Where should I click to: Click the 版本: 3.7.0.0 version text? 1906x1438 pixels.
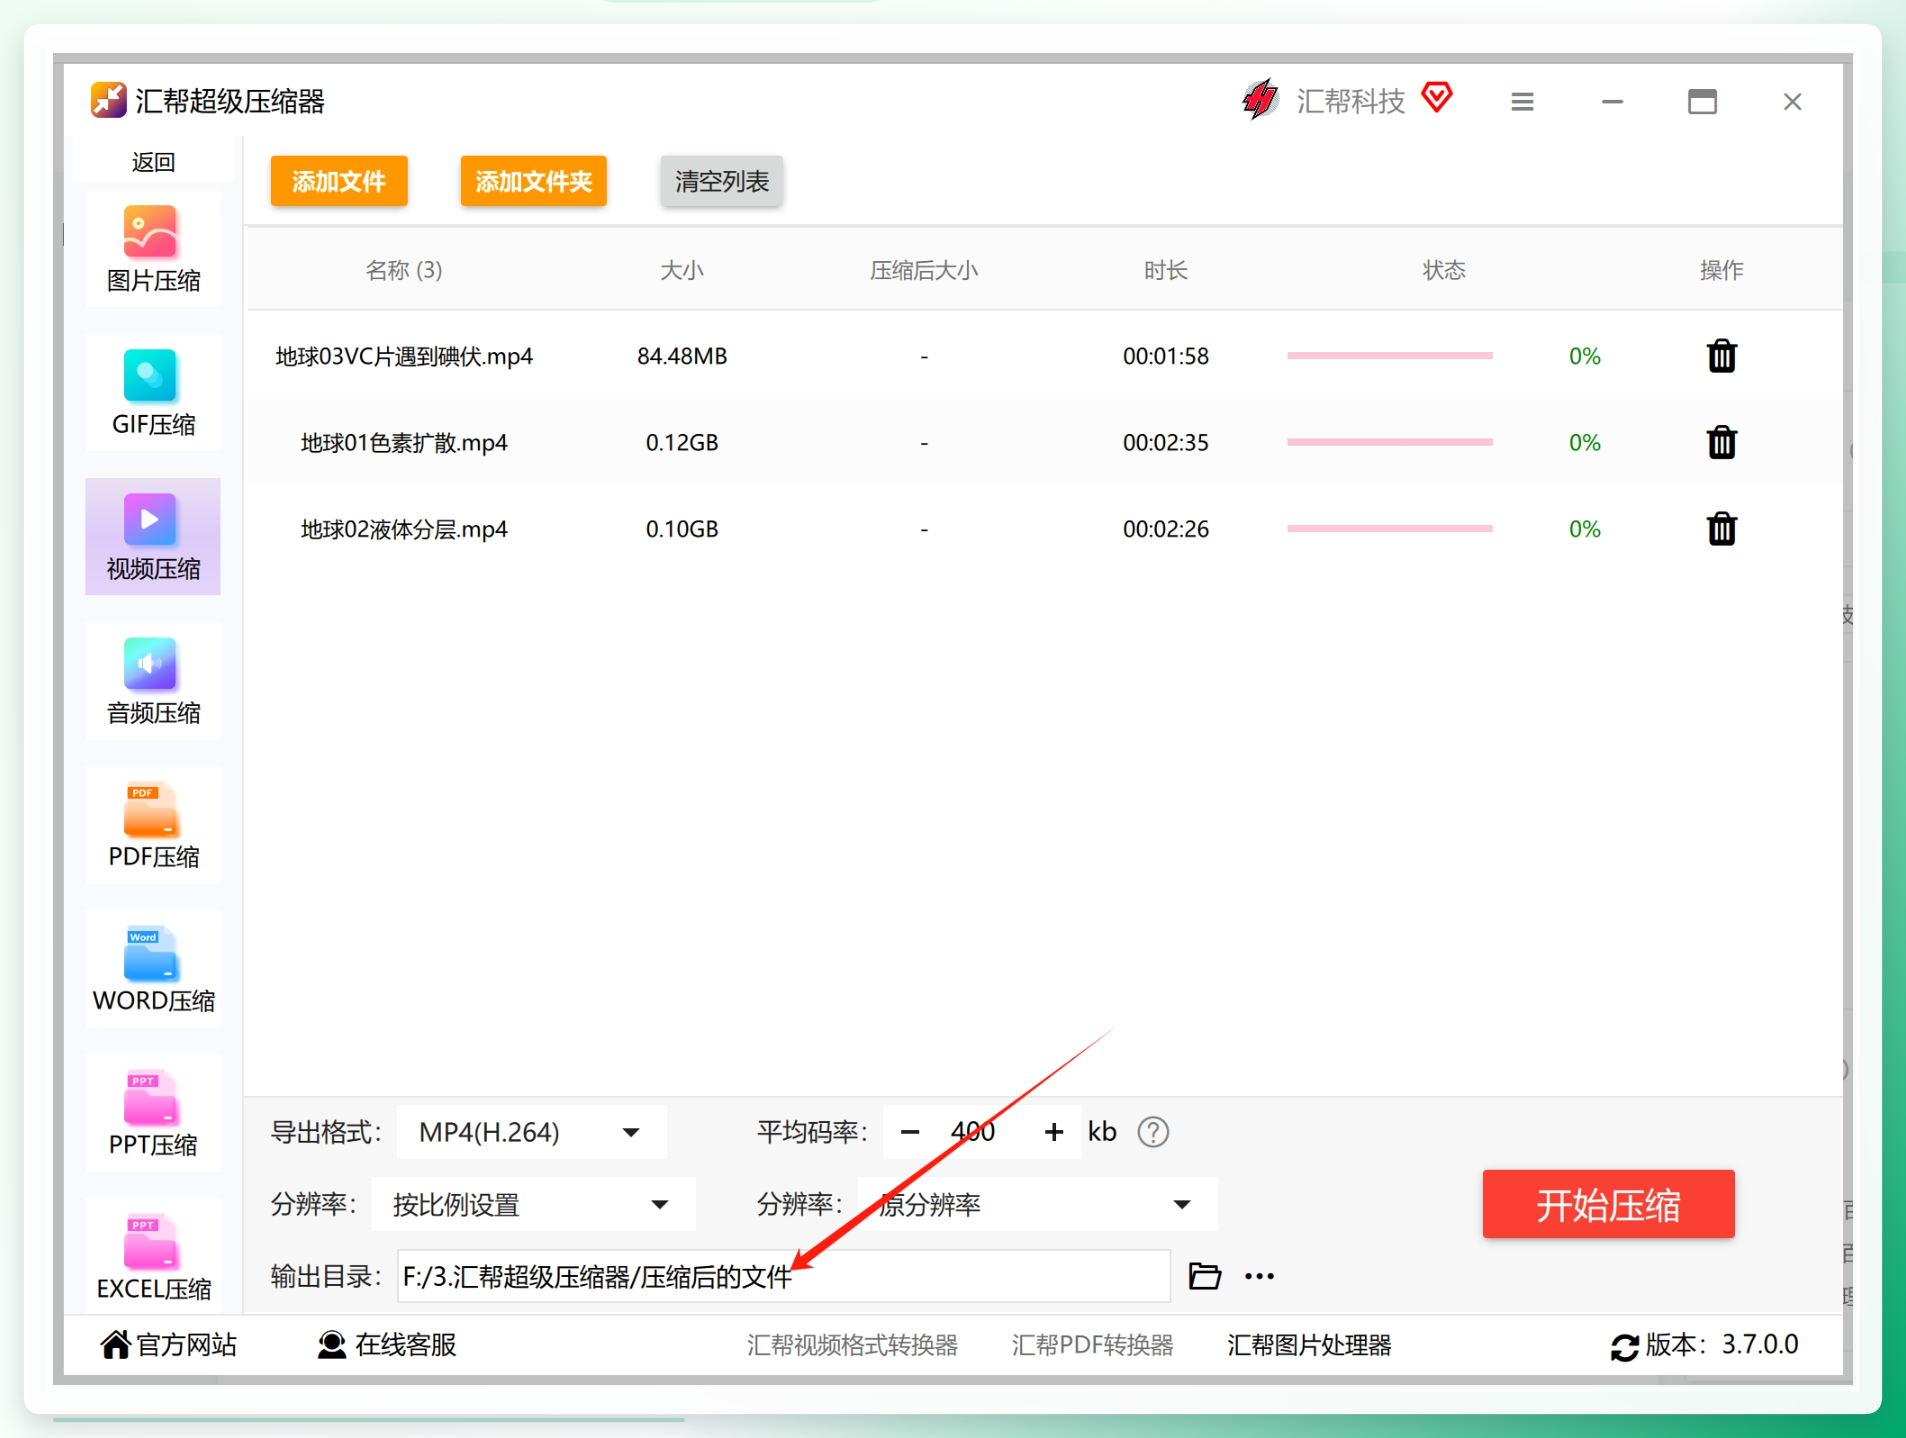pyautogui.click(x=1722, y=1345)
